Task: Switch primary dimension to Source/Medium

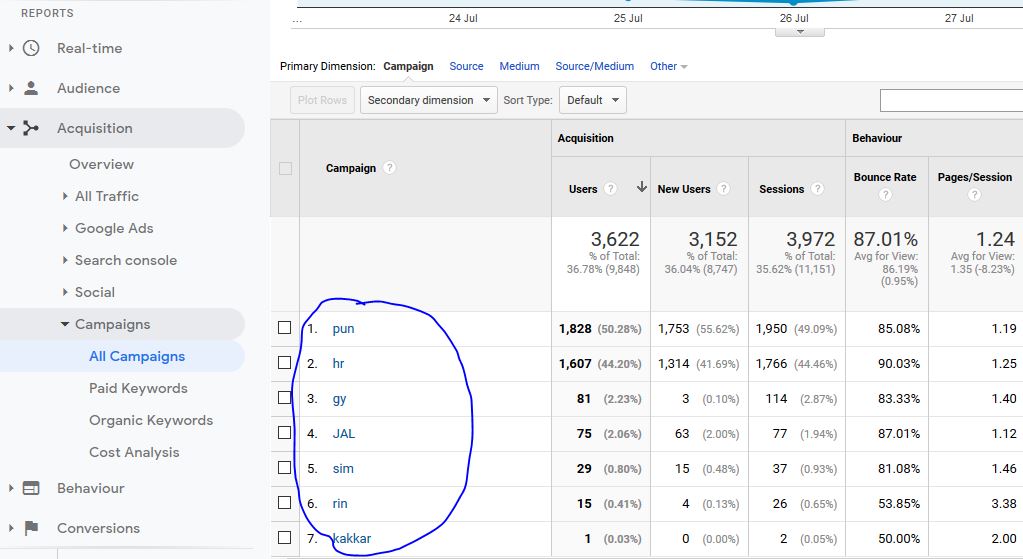Action: [x=594, y=66]
